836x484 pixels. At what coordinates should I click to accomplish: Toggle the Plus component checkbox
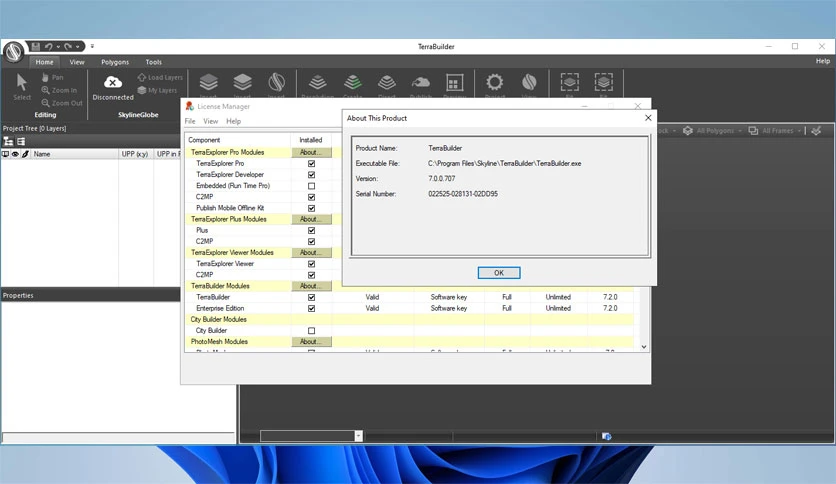pyautogui.click(x=311, y=230)
